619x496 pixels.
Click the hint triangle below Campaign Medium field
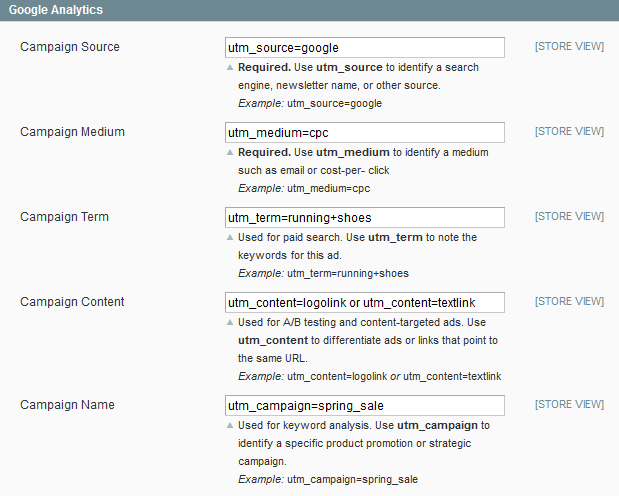point(230,153)
